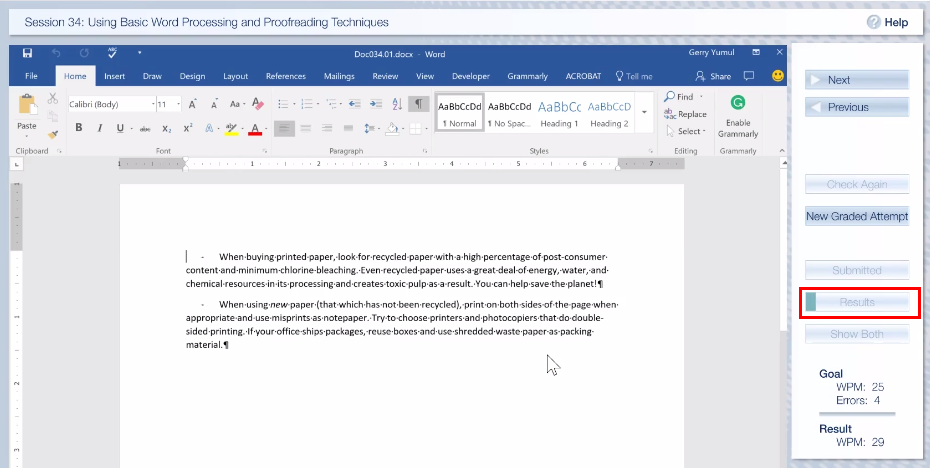Open the Change Case Aa dropdown
This screenshot has height=468, width=930.
tap(237, 104)
